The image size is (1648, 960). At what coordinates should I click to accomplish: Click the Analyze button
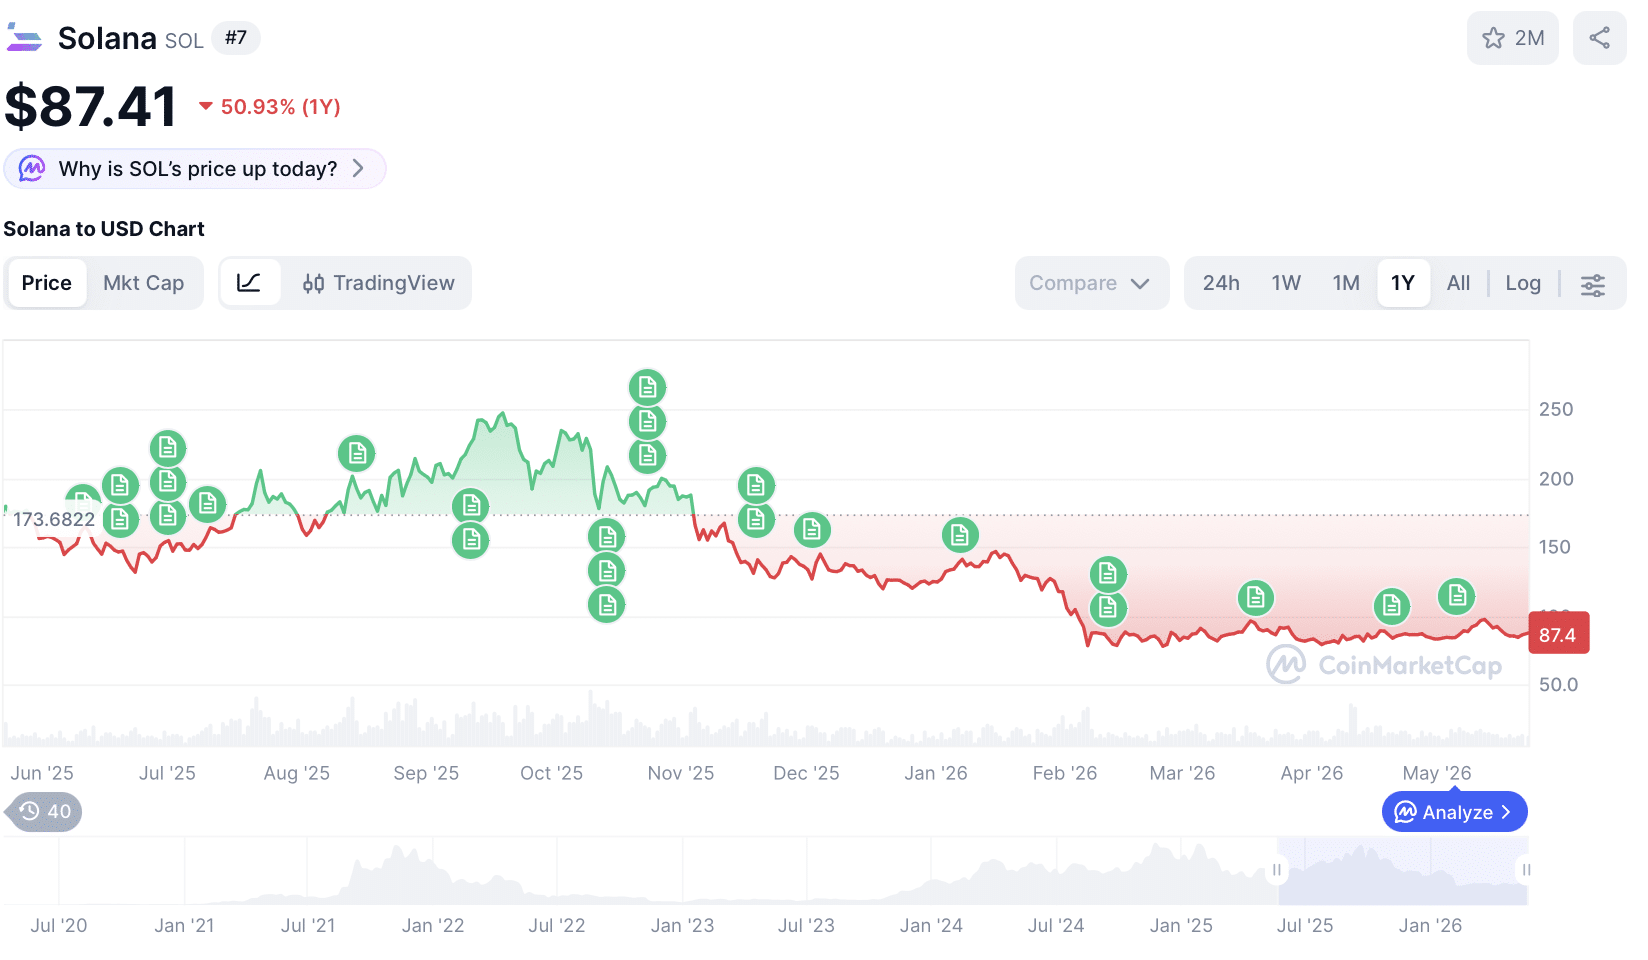click(1454, 812)
